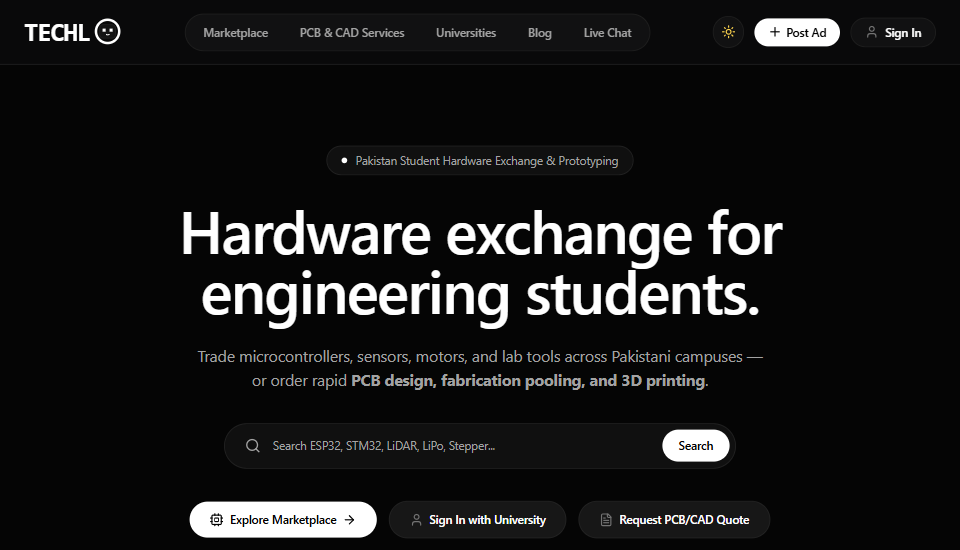The image size is (960, 550).
Task: Click Explore Marketplace button
Action: pyautogui.click(x=283, y=520)
